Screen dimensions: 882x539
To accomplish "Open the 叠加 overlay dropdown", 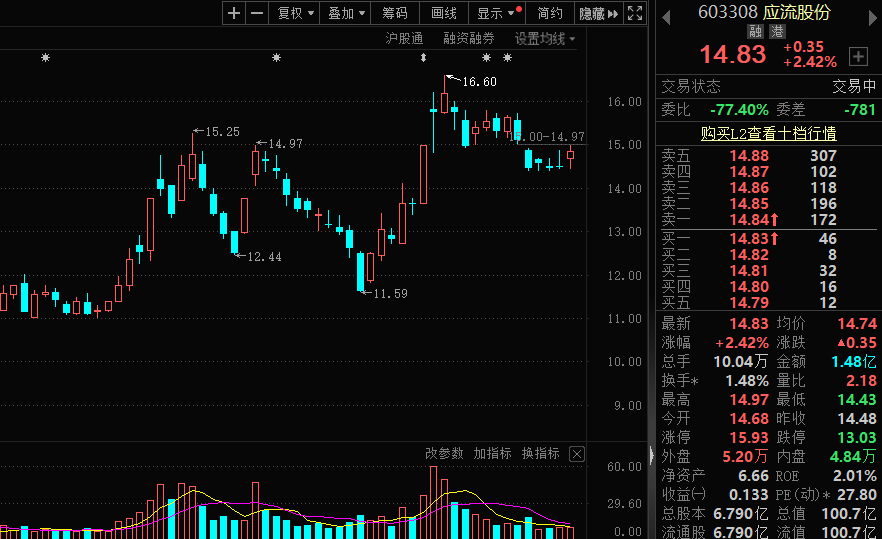I will click(346, 13).
